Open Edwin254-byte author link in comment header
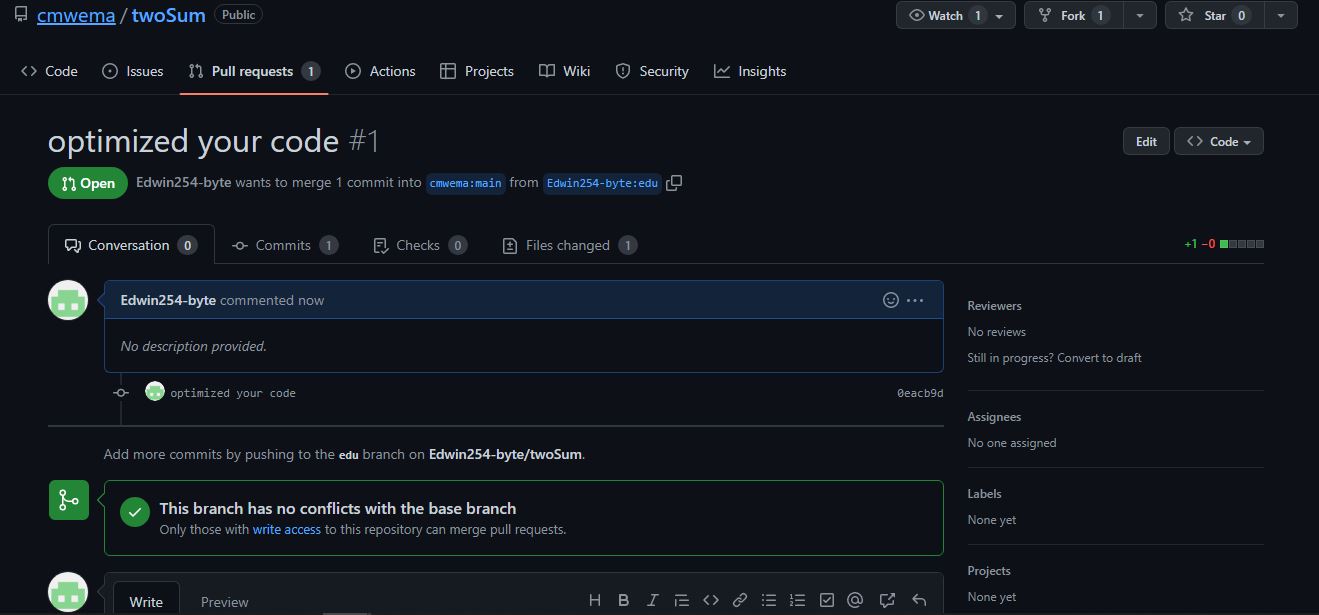 point(168,300)
